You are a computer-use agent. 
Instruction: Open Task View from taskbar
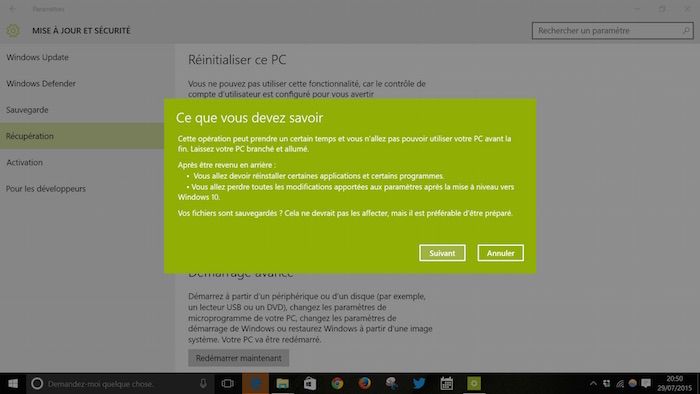click(x=228, y=384)
